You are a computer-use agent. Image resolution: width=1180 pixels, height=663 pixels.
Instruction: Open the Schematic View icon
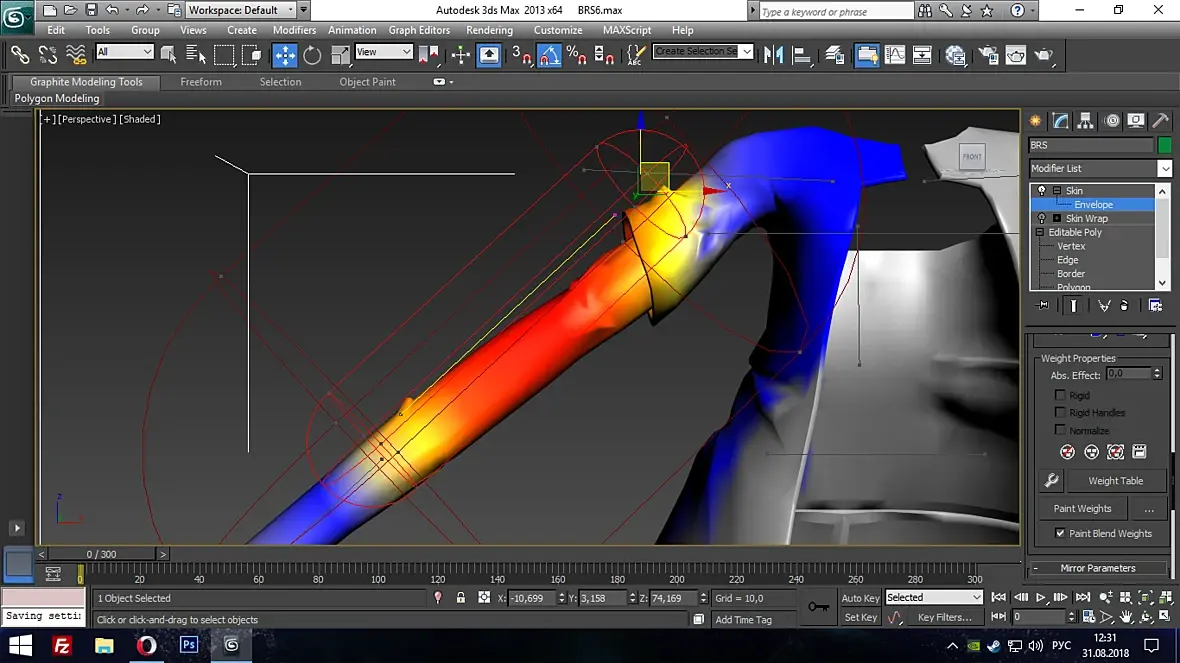point(922,55)
